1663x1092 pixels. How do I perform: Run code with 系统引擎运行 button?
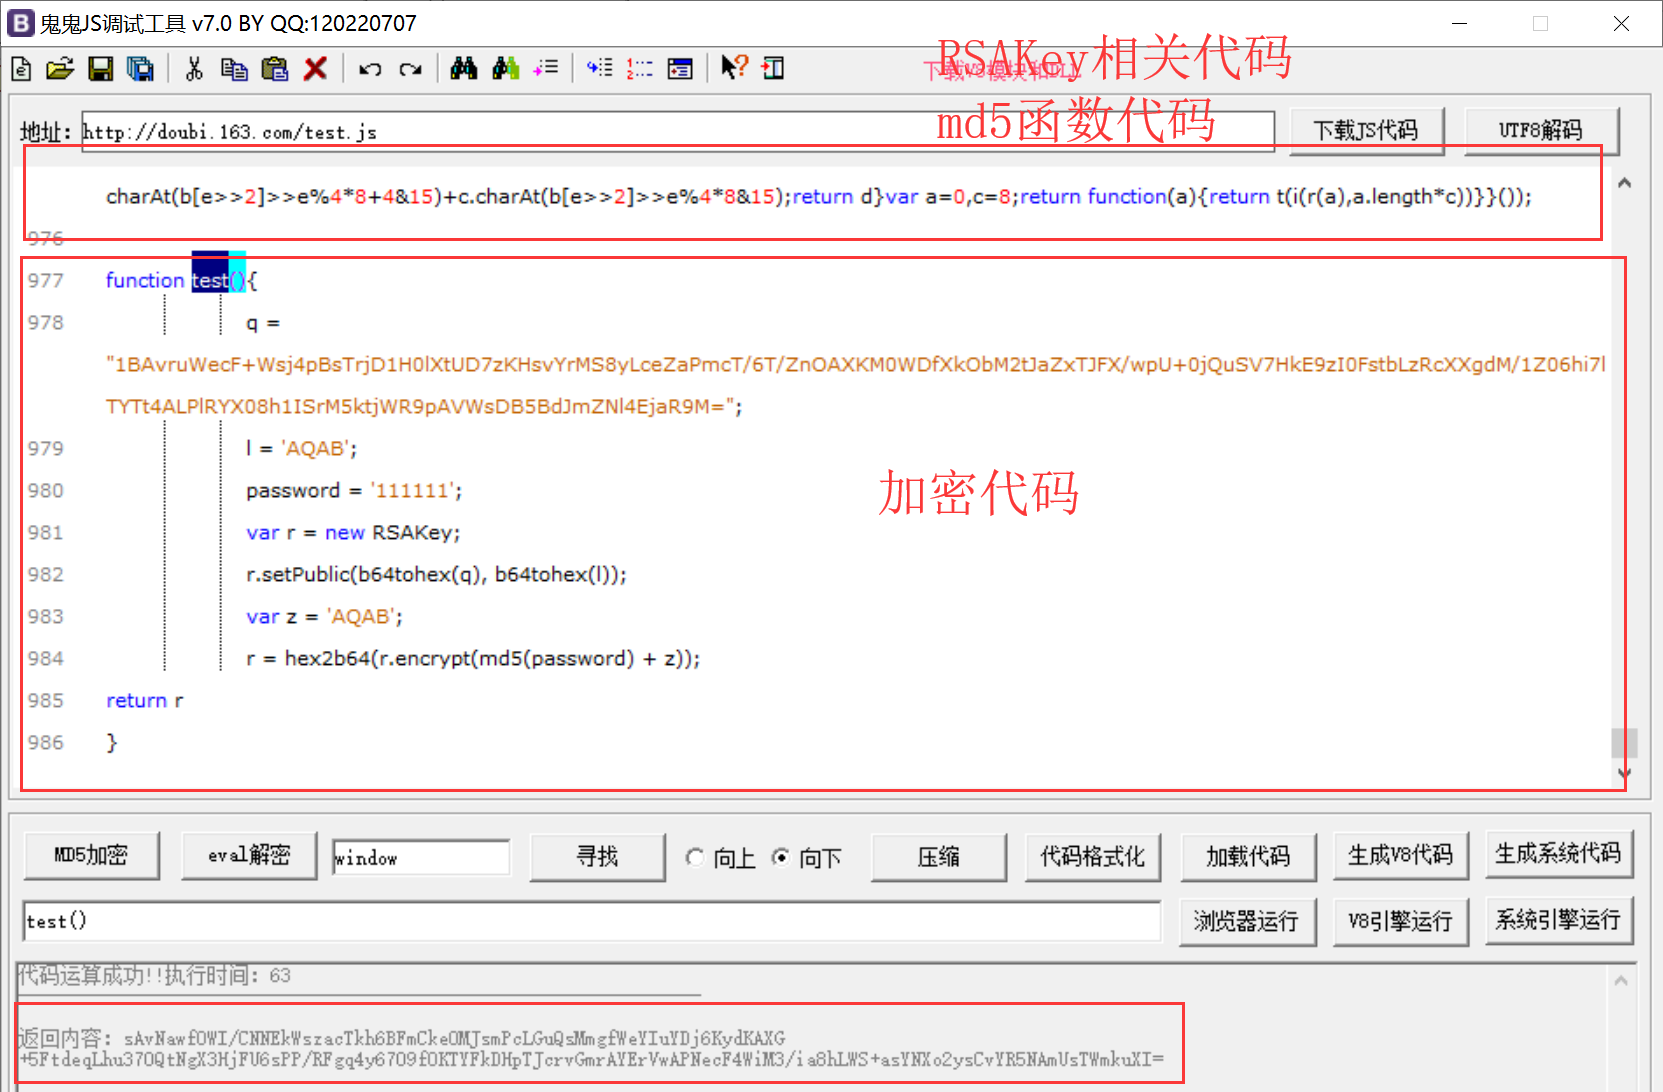pos(1558,920)
